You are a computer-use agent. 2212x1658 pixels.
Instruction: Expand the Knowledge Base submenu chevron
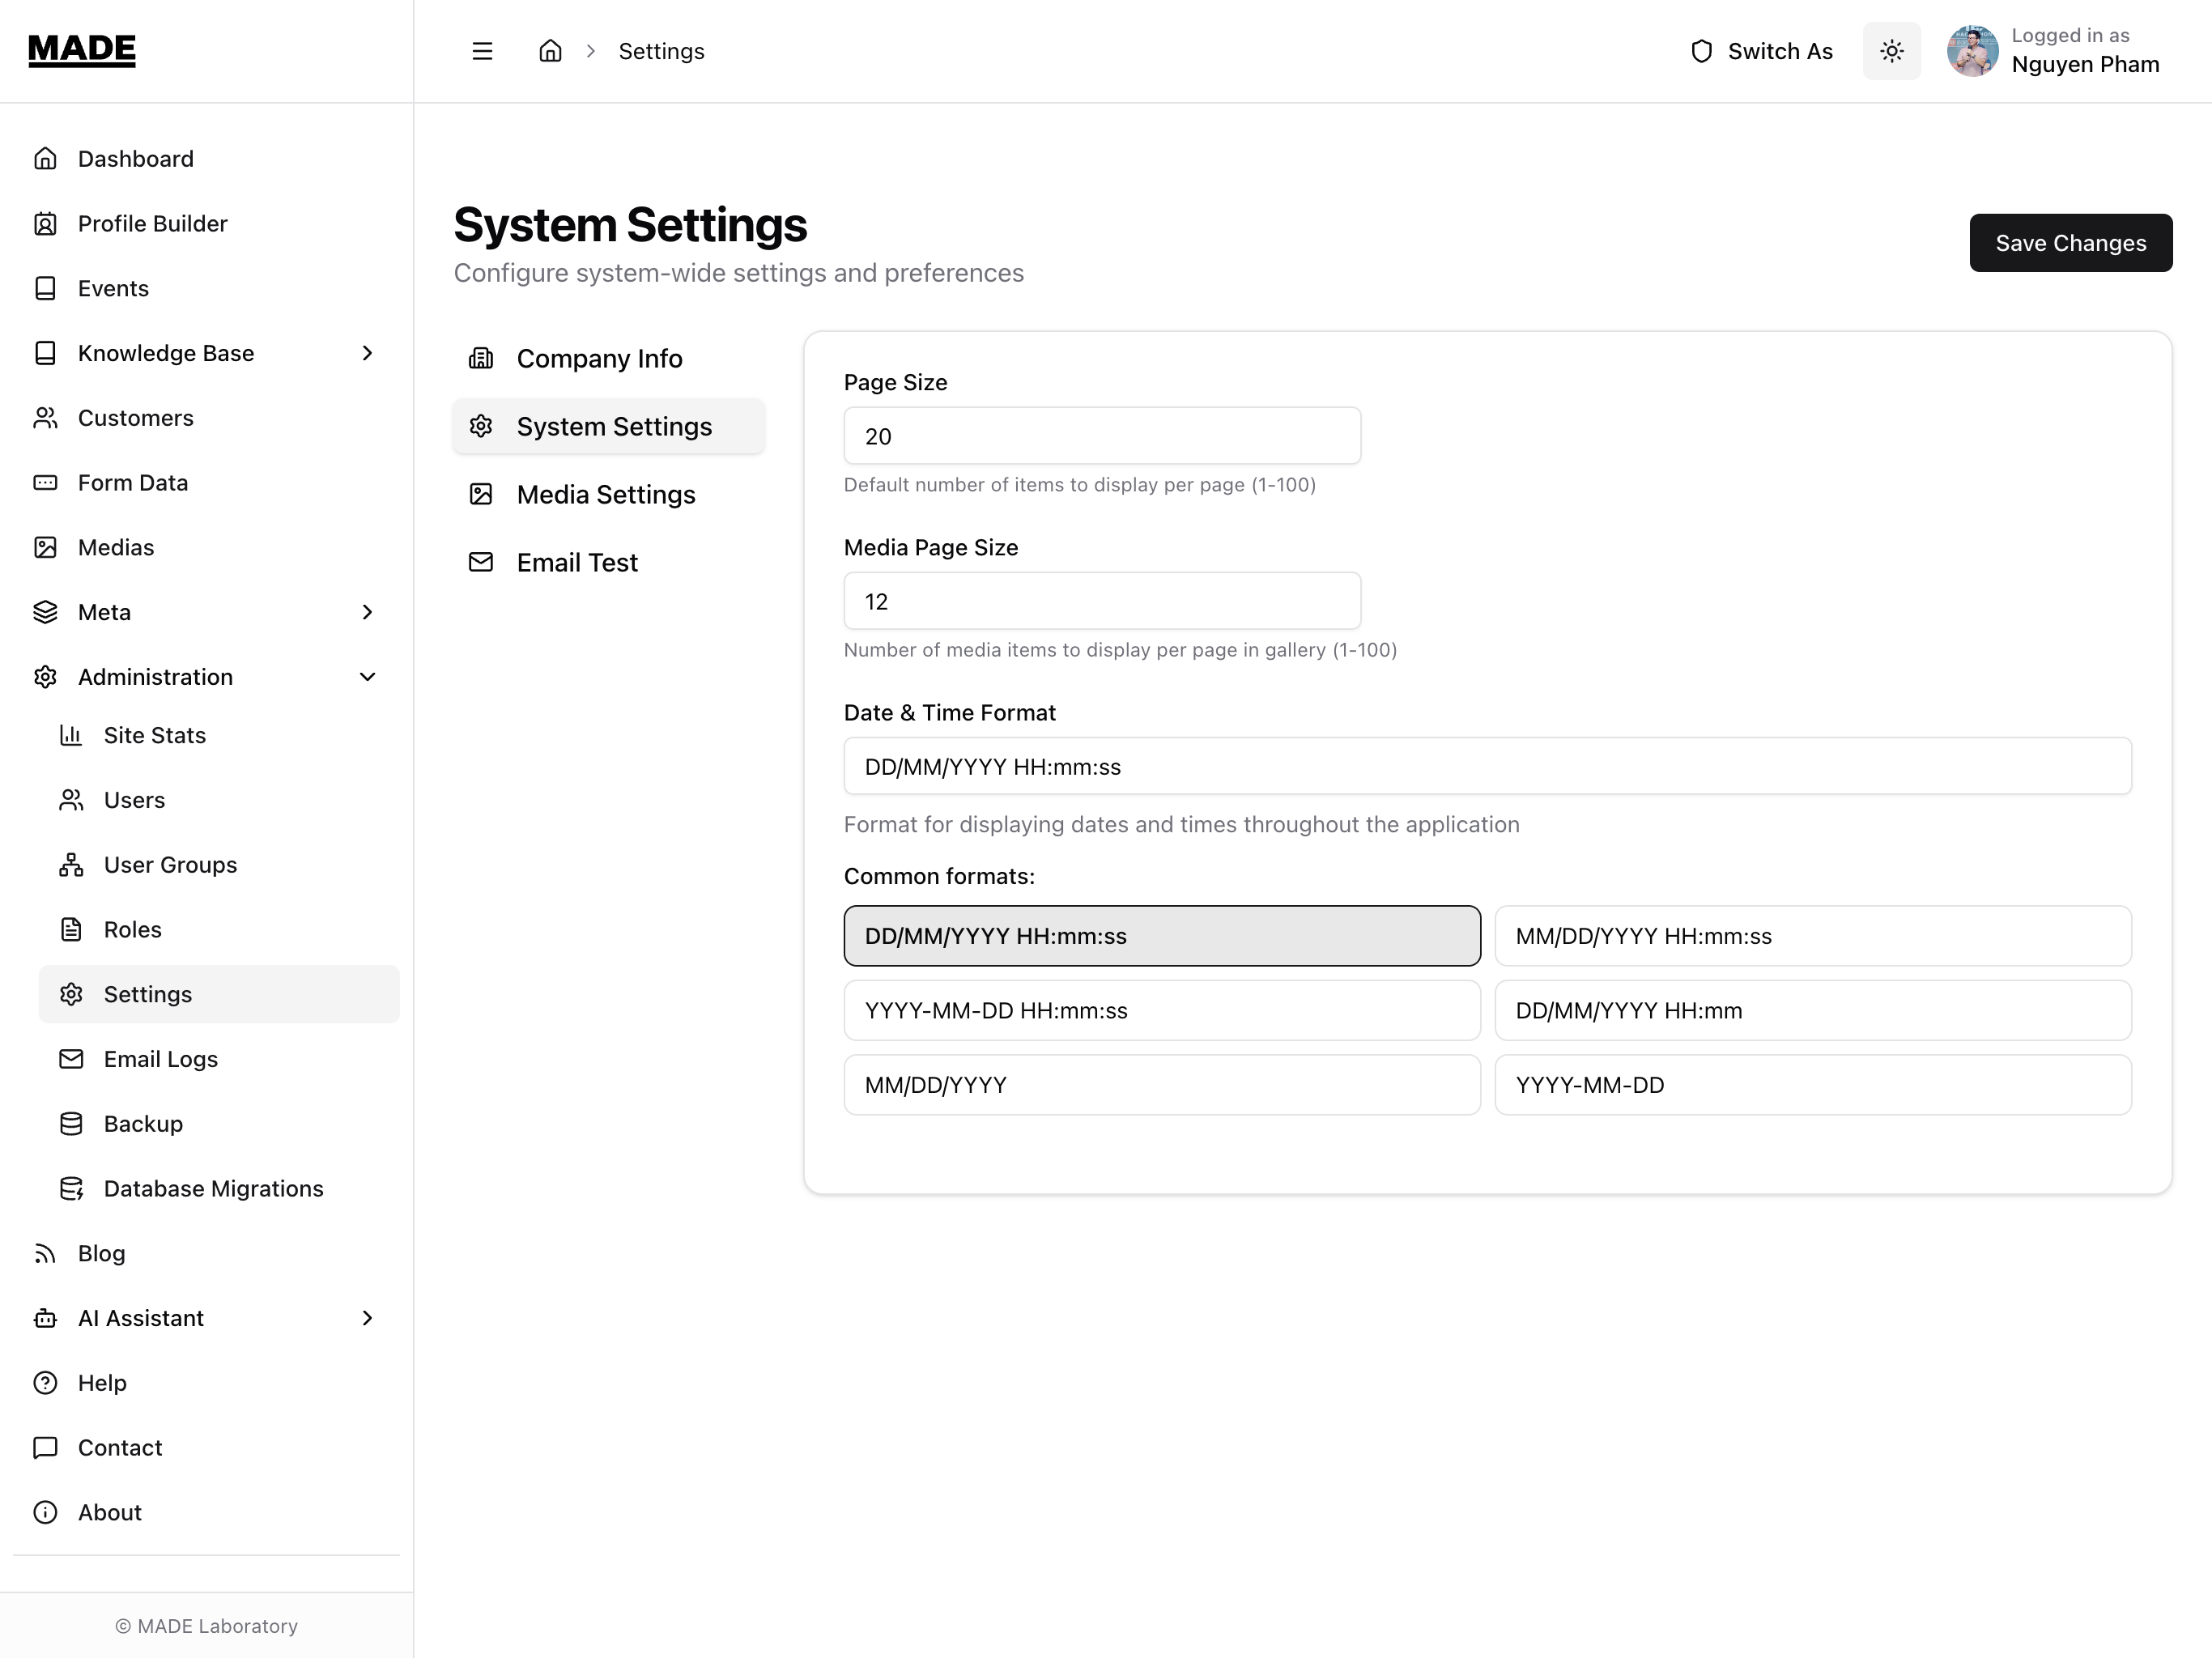(x=367, y=353)
